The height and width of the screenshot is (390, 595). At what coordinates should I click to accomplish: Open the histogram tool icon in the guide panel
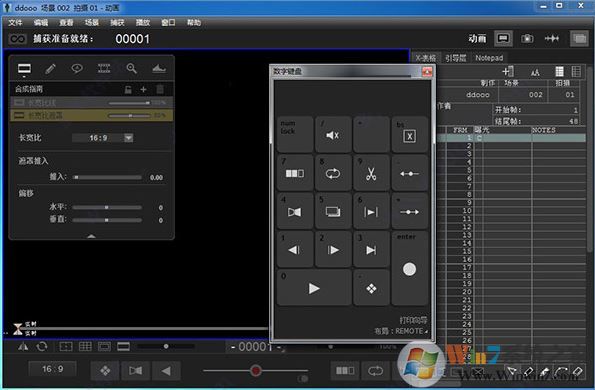click(159, 69)
